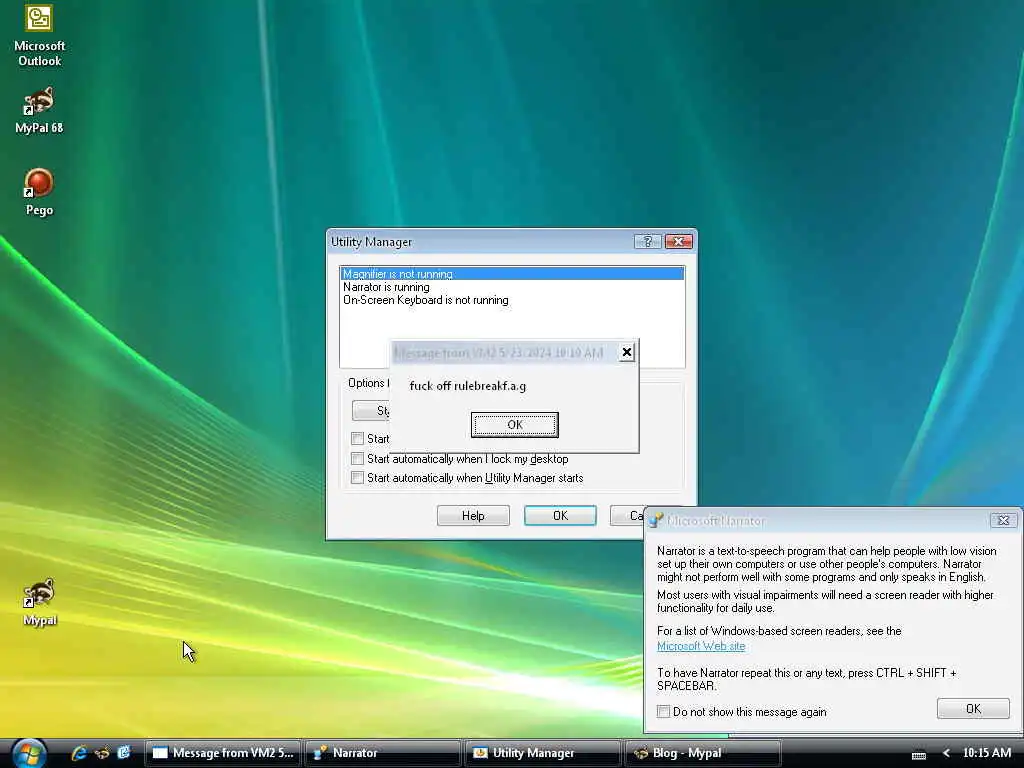Click the Utility Manager help question-mark button

pyautogui.click(x=648, y=242)
